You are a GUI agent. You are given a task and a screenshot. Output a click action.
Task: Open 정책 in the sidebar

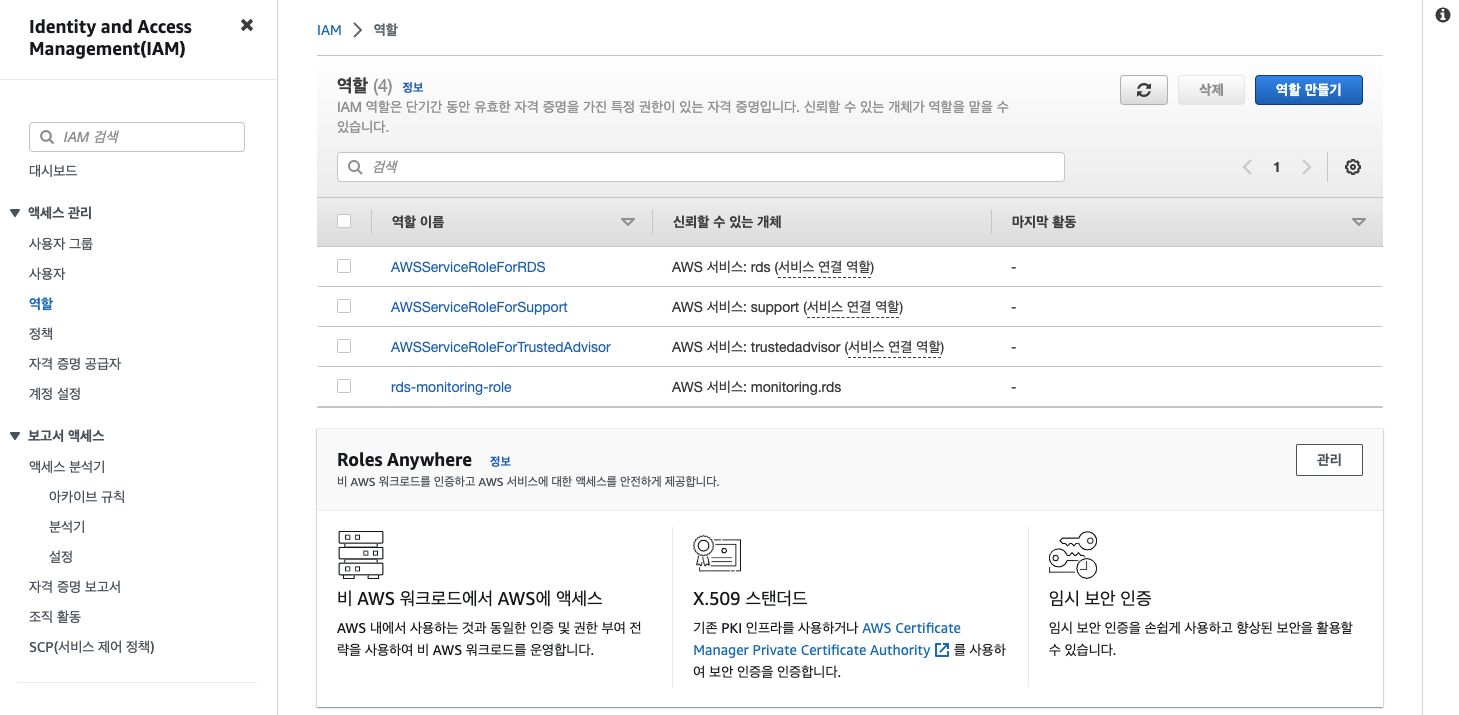pyautogui.click(x=41, y=334)
